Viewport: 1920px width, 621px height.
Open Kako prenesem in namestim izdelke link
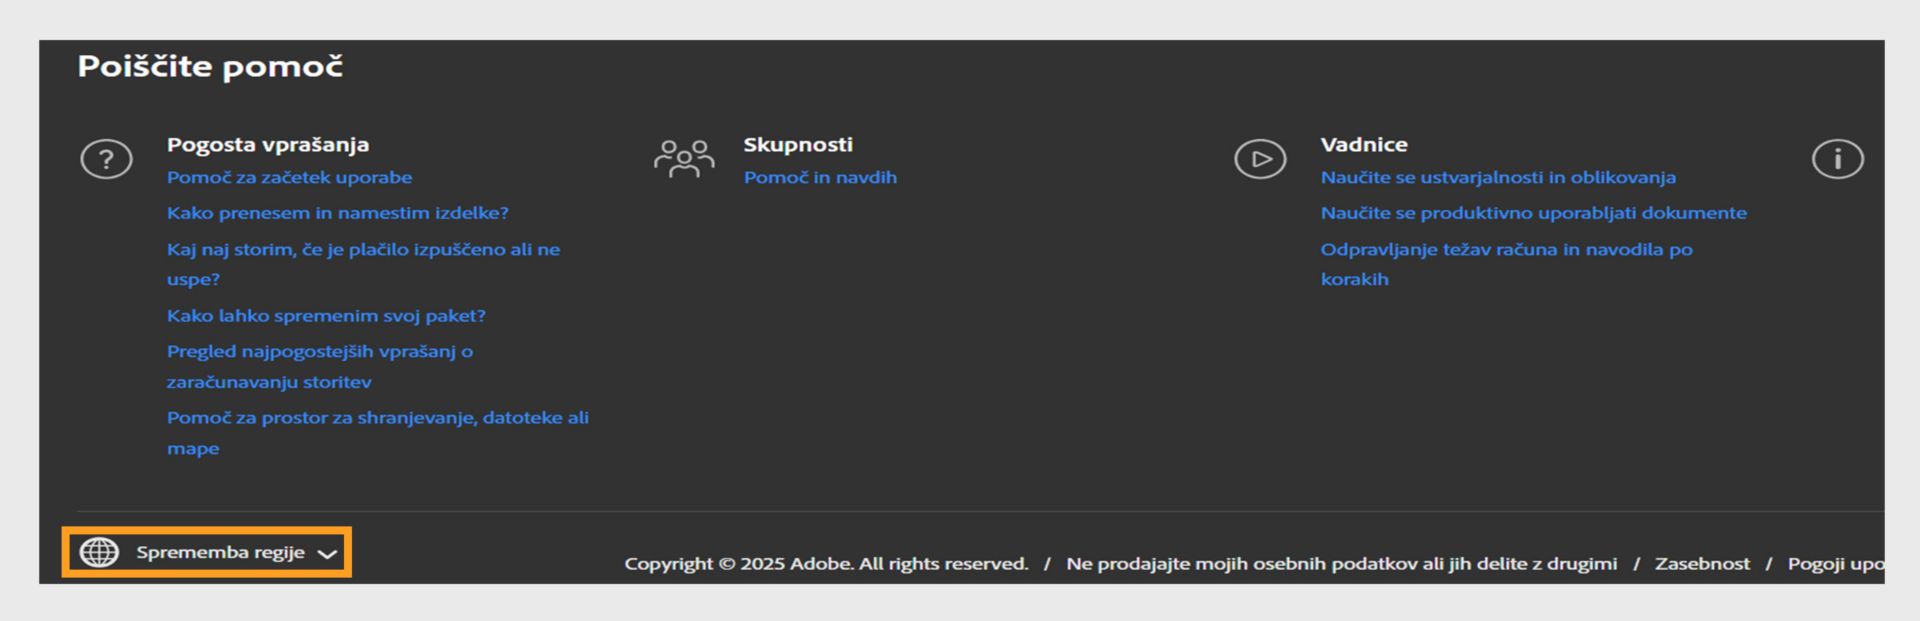[337, 213]
